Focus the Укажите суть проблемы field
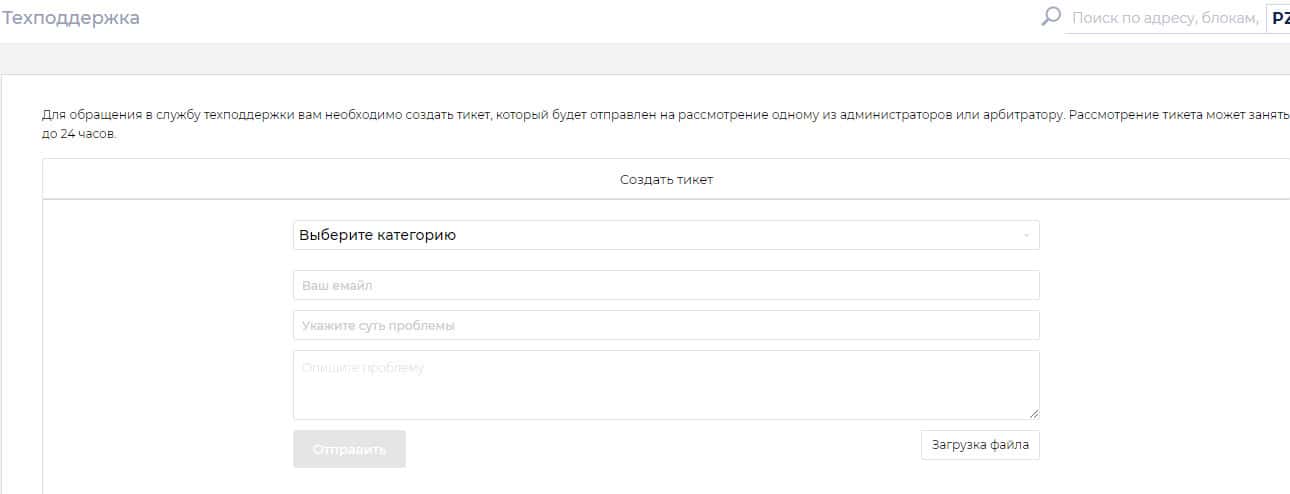The height and width of the screenshot is (494, 1290). tap(666, 326)
